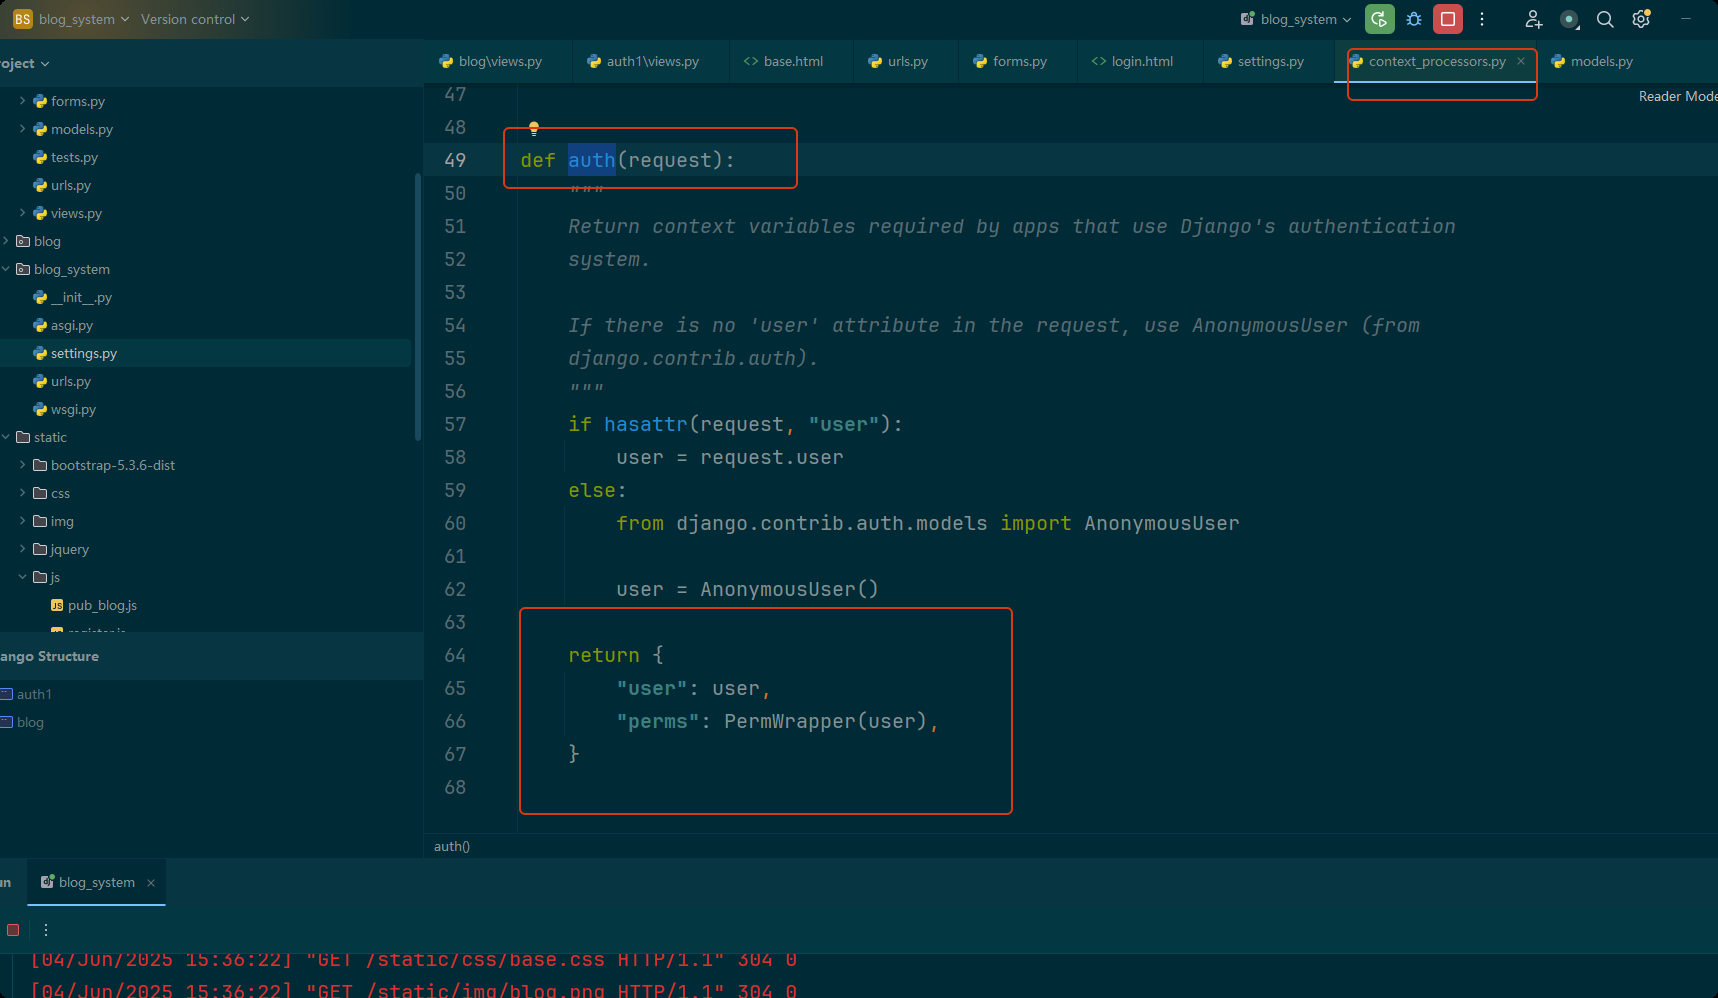Toggle Reader Mode in the editor
Image resolution: width=1718 pixels, height=998 pixels.
[1677, 96]
